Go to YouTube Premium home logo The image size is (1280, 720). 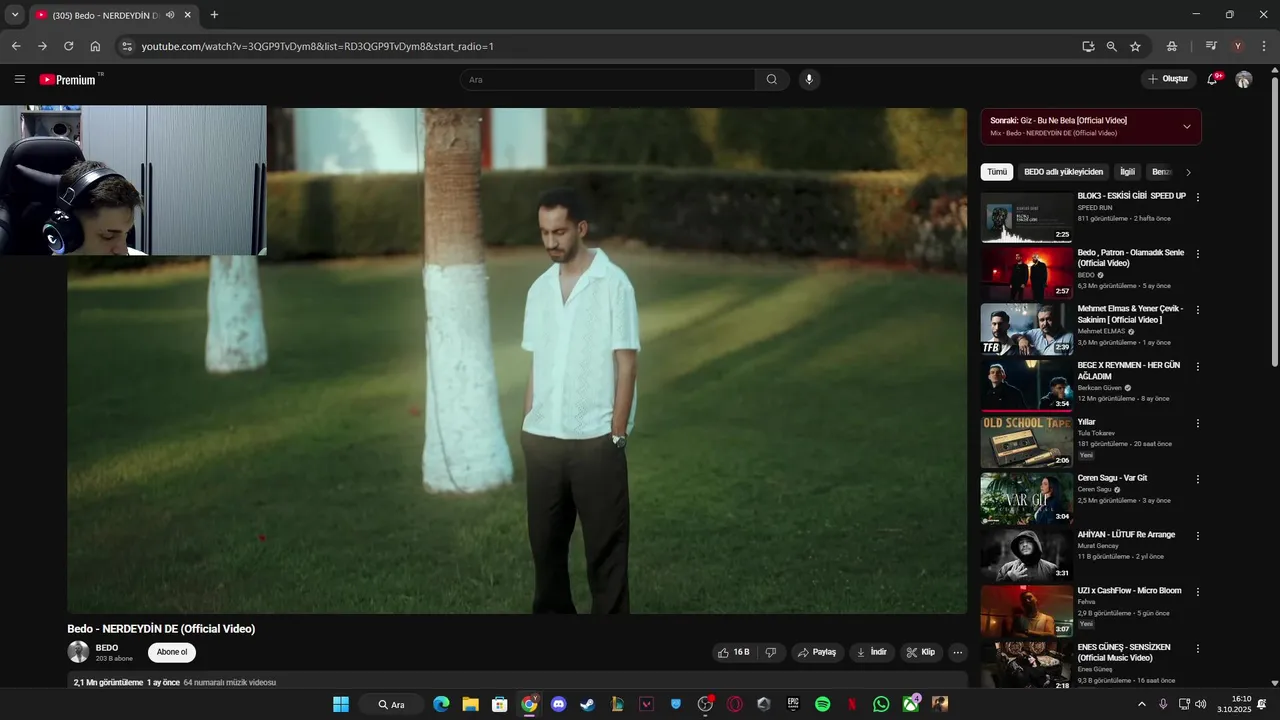tap(68, 79)
